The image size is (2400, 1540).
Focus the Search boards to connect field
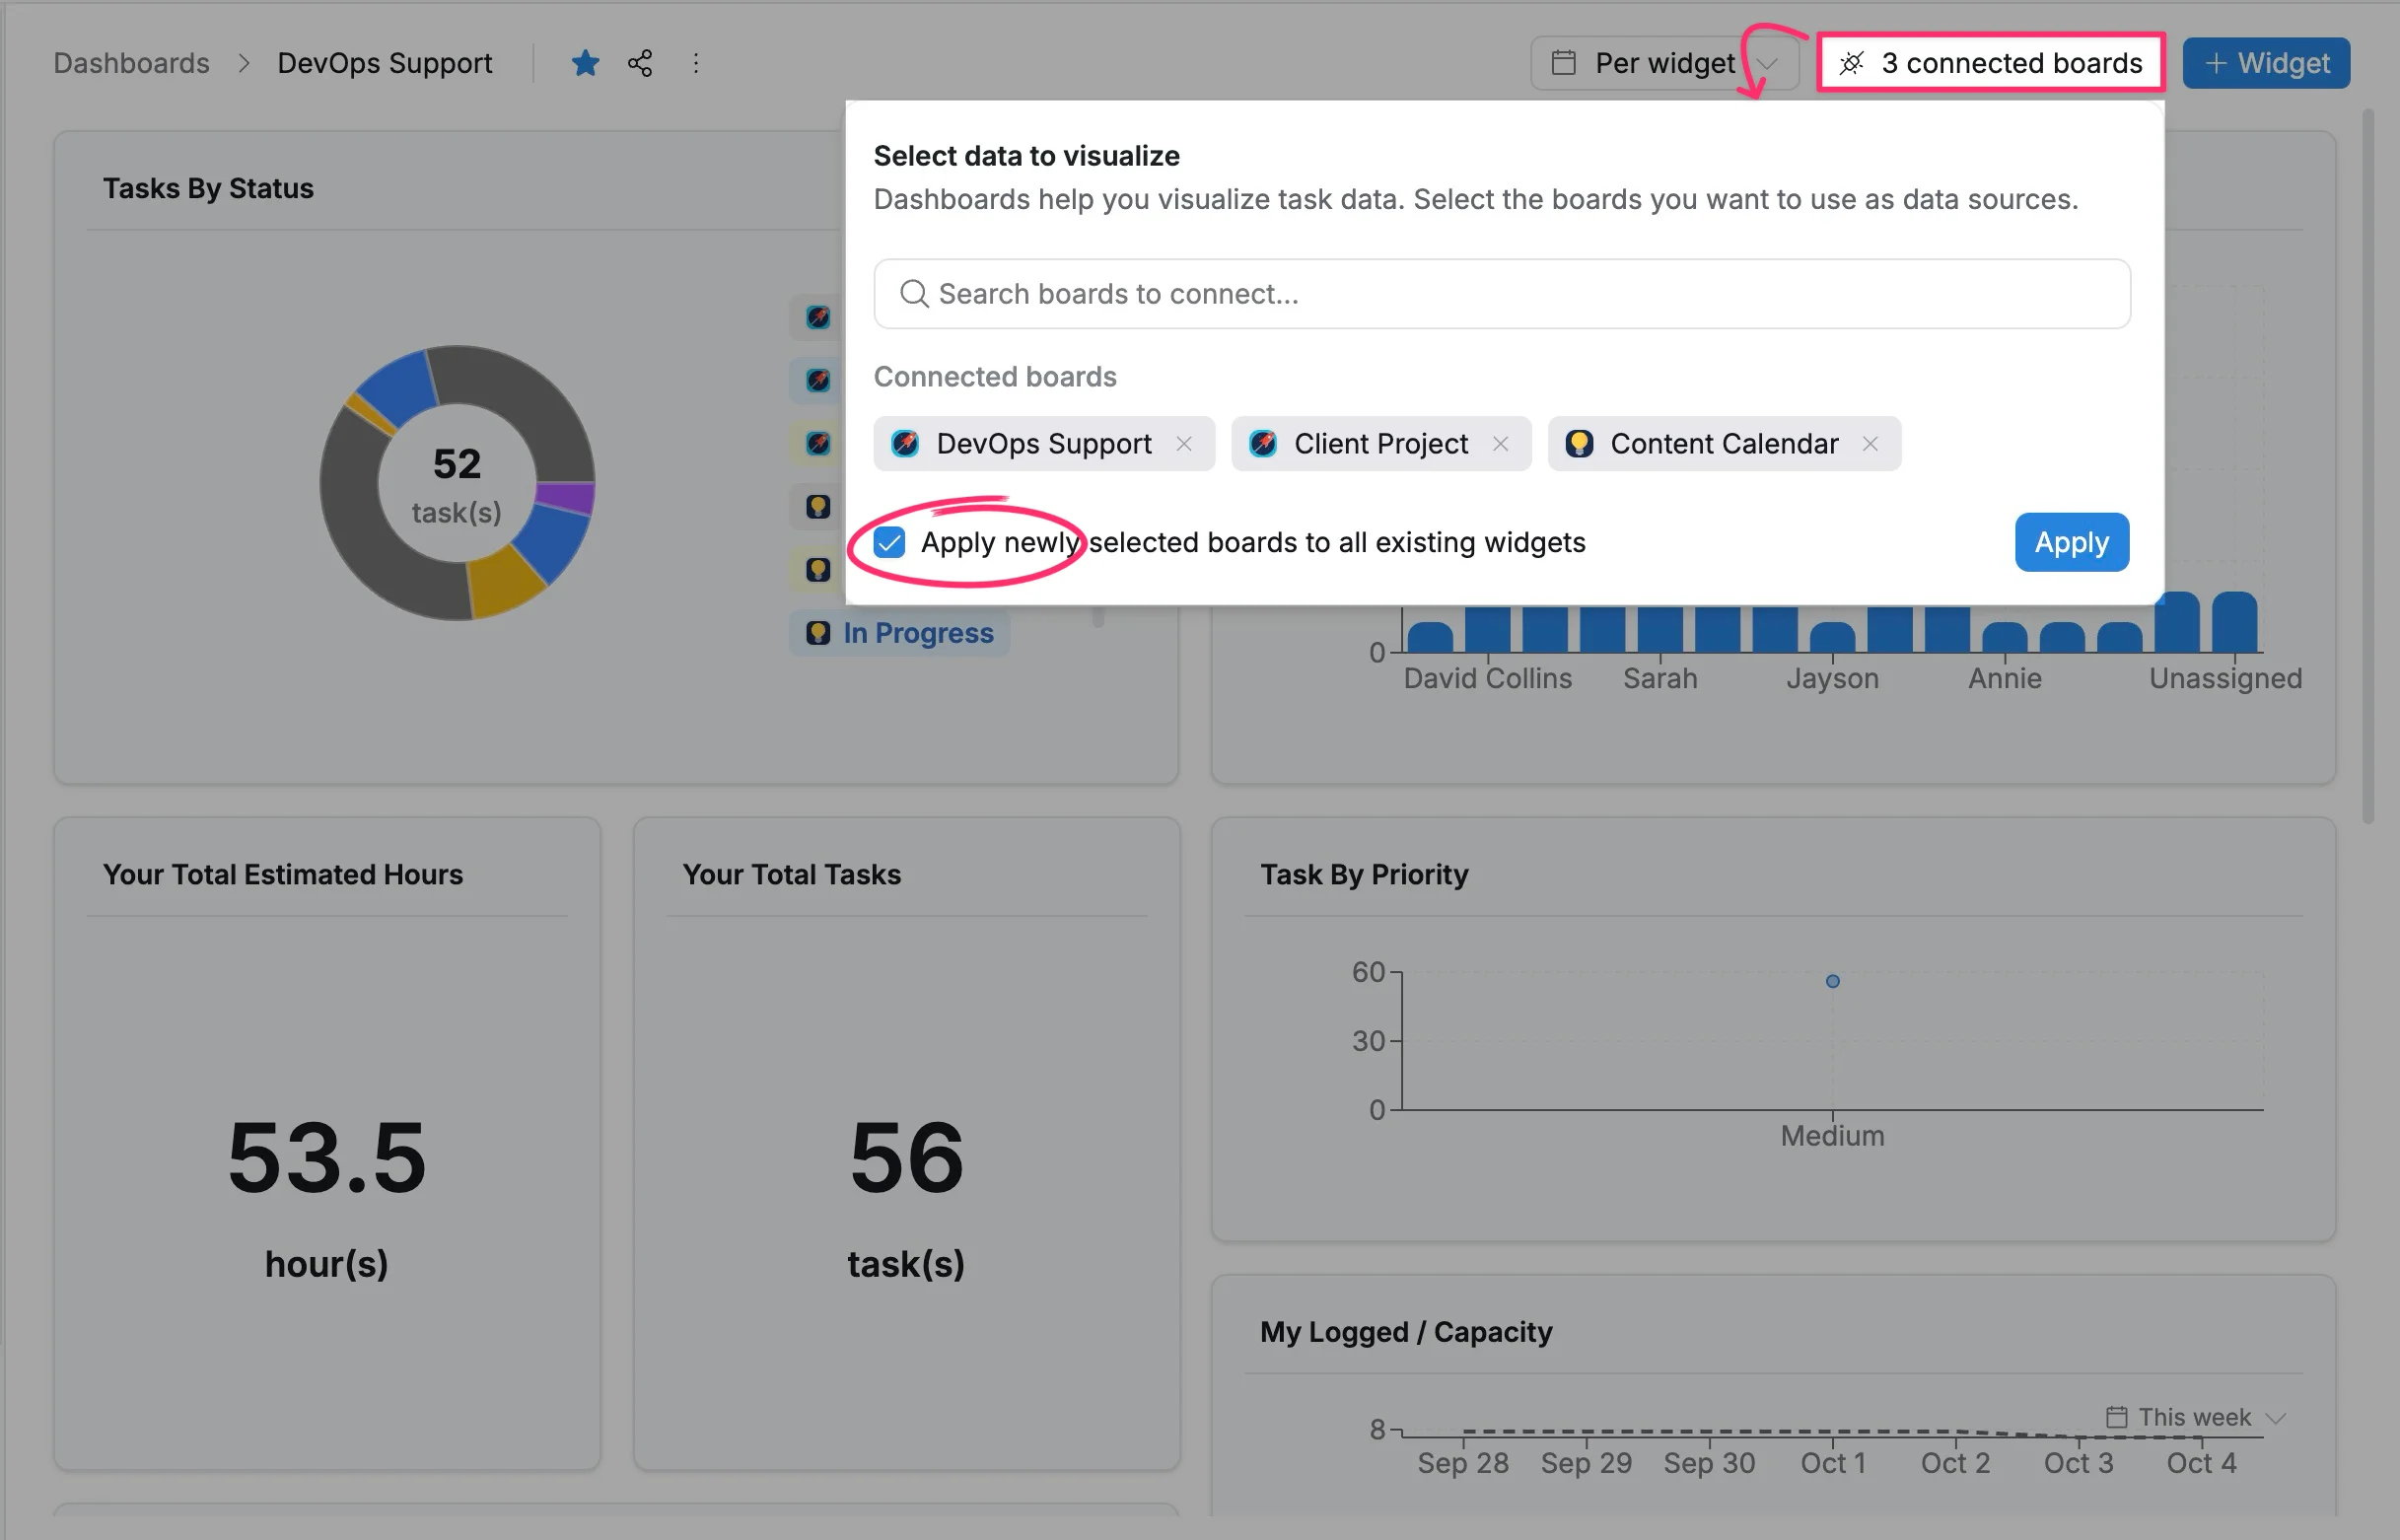(x=1501, y=294)
